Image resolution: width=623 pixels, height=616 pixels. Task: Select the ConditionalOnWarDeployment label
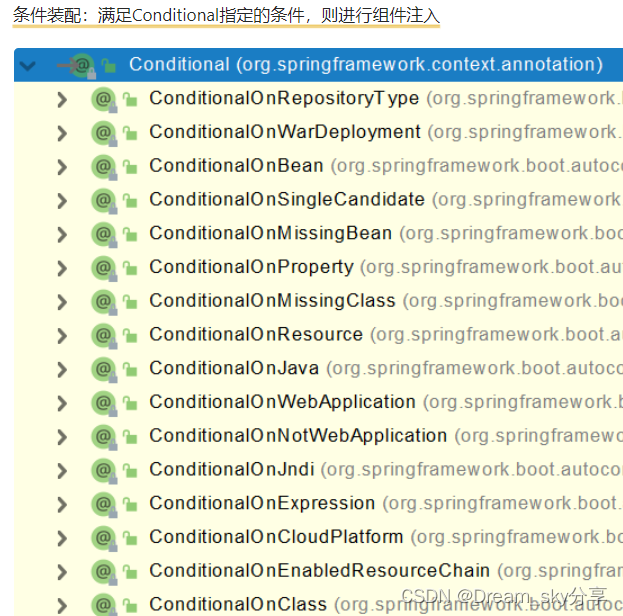pyautogui.click(x=285, y=132)
